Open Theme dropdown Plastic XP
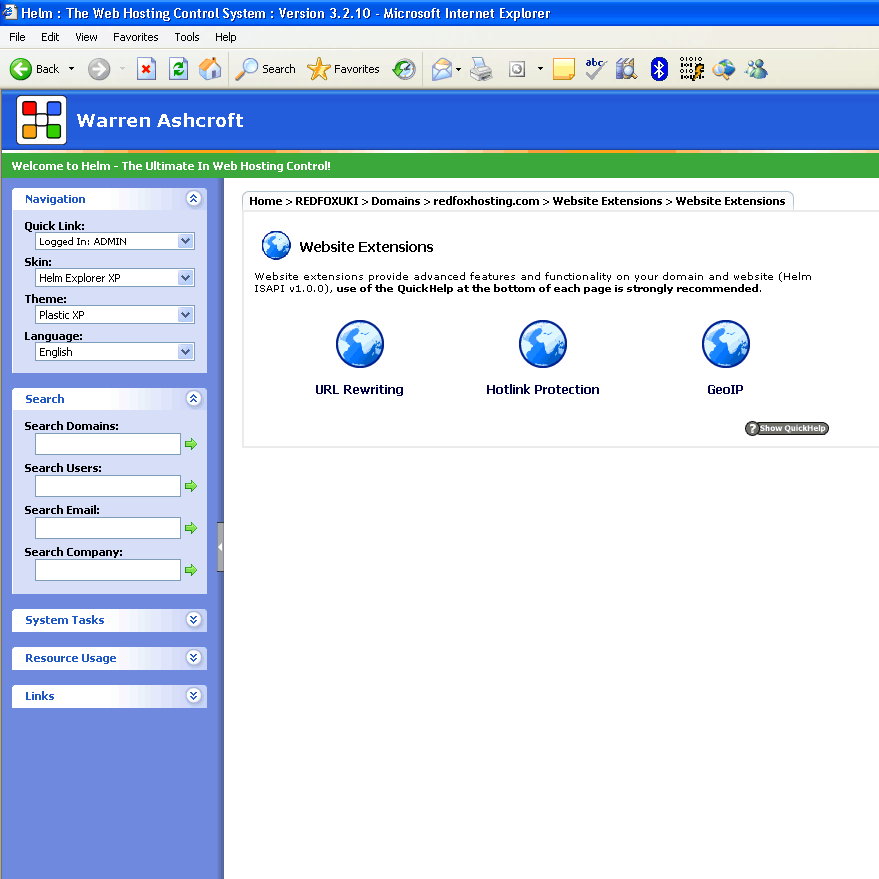 (x=115, y=314)
